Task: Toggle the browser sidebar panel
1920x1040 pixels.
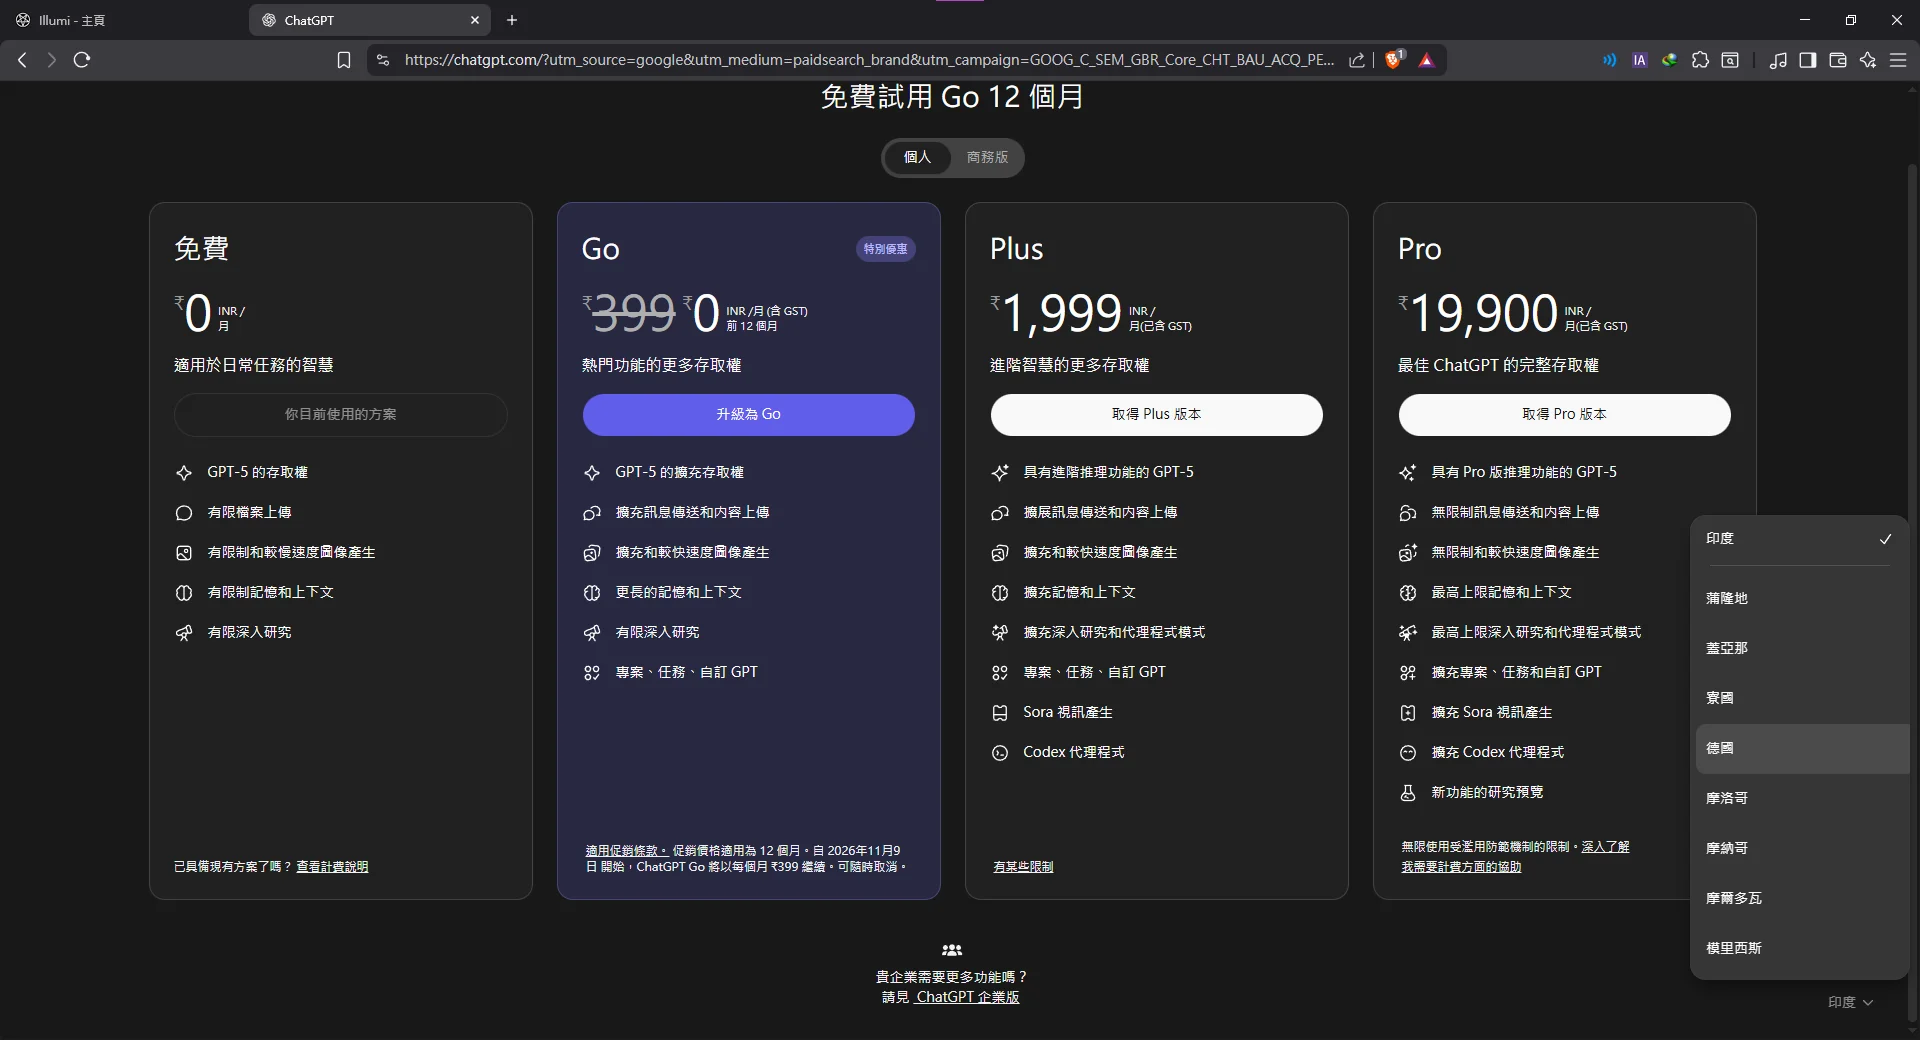Action: coord(1807,60)
